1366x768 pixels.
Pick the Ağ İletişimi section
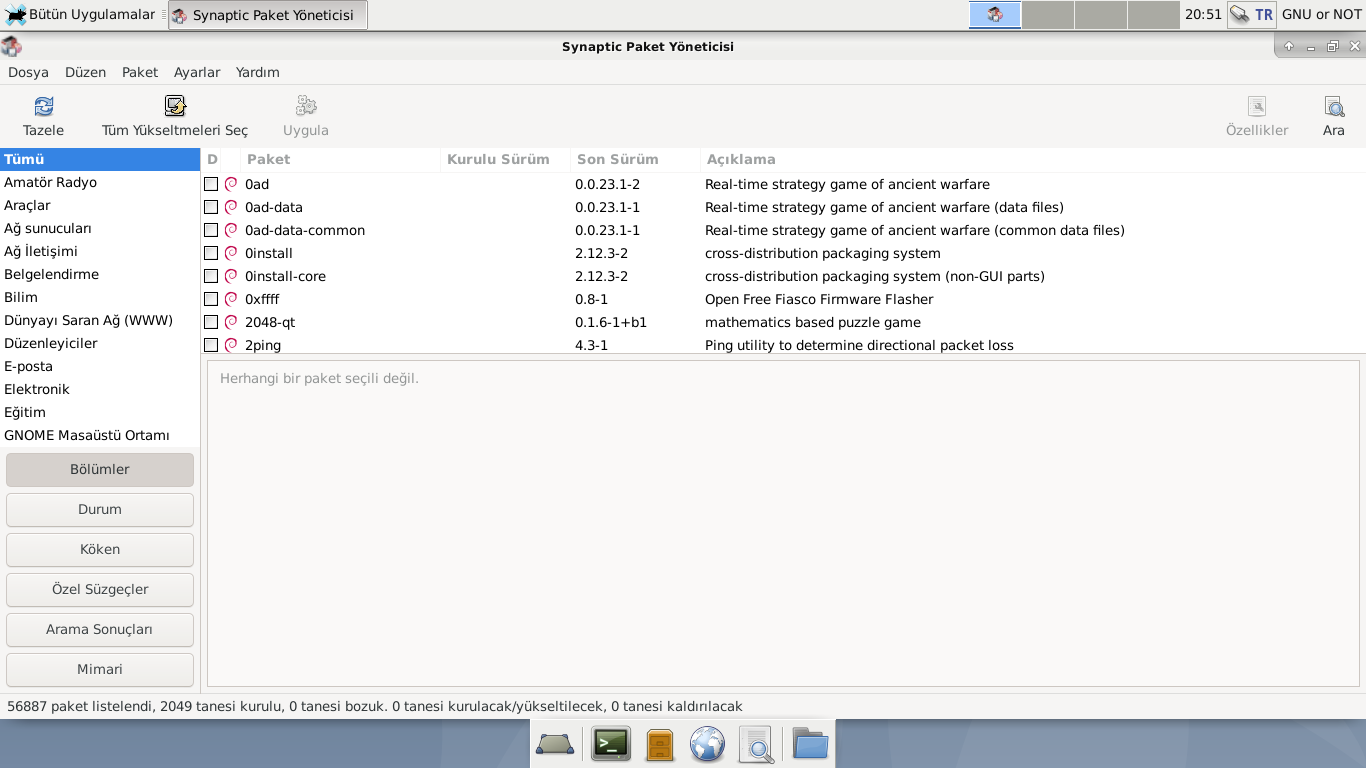[100, 251]
